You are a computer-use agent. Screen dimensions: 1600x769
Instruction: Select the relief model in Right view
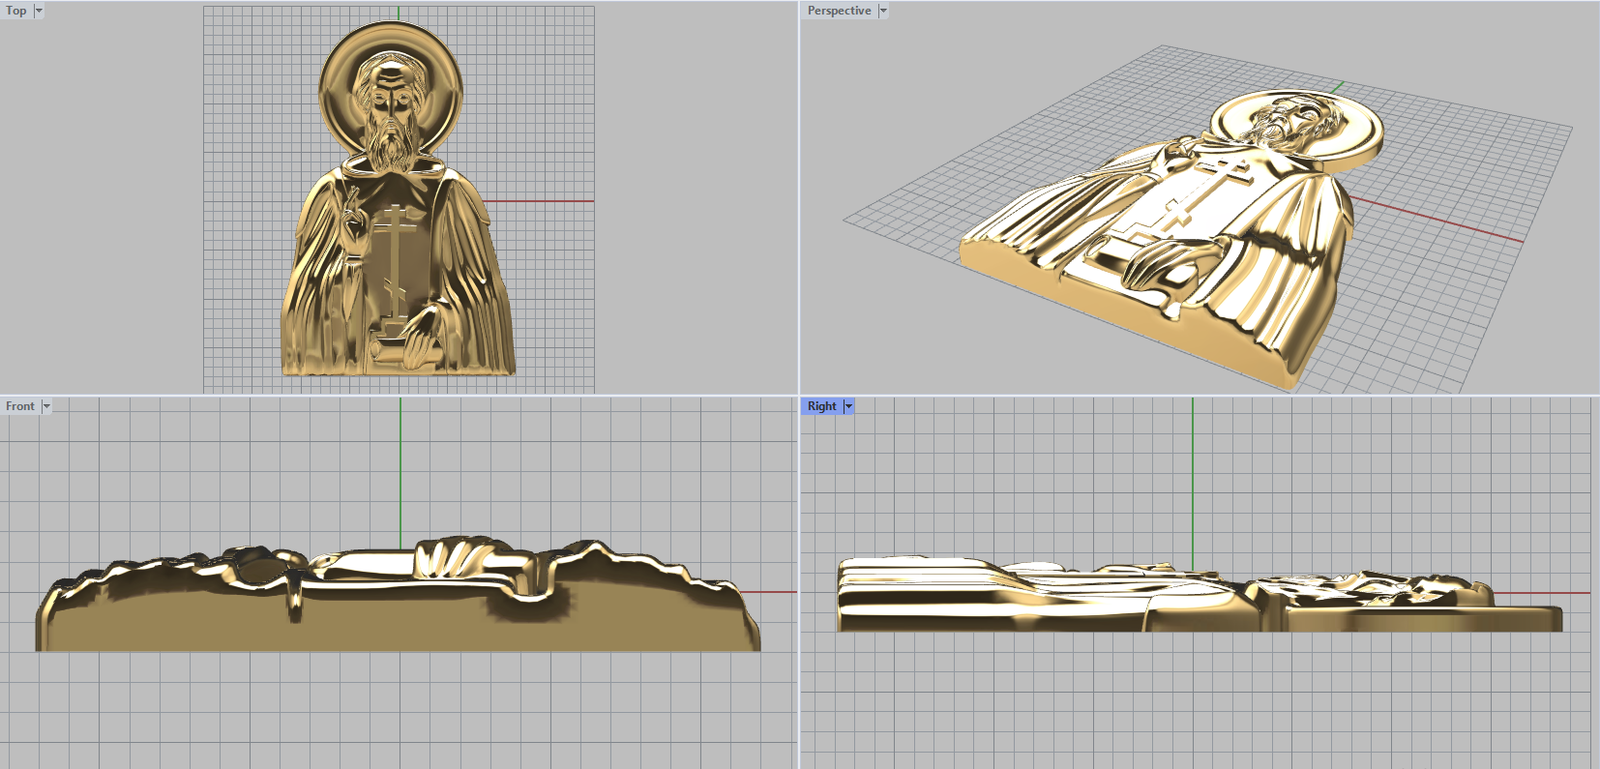[x=1000, y=600]
